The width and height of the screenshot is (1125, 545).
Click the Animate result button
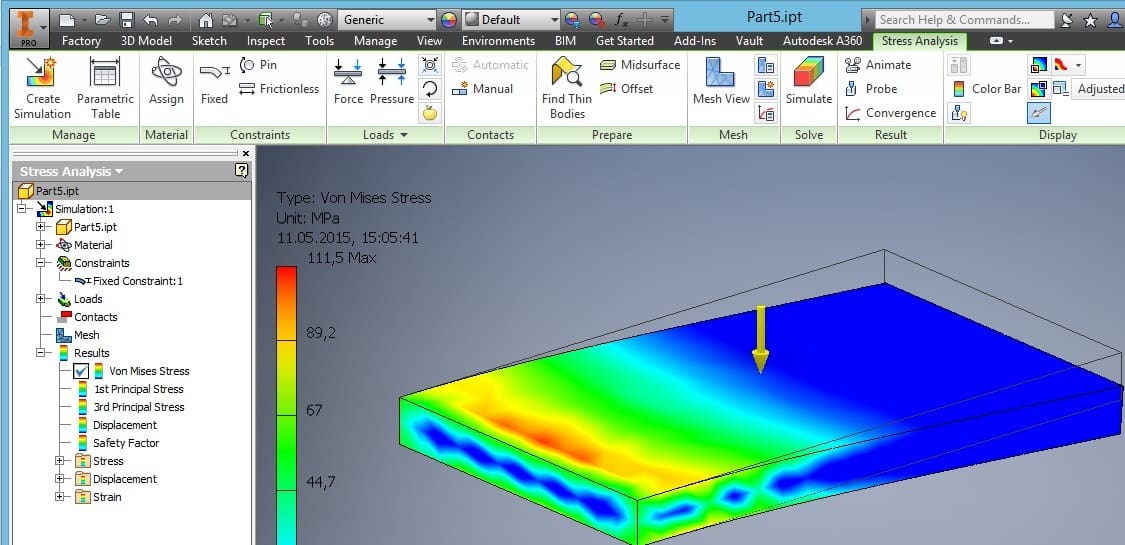878,65
